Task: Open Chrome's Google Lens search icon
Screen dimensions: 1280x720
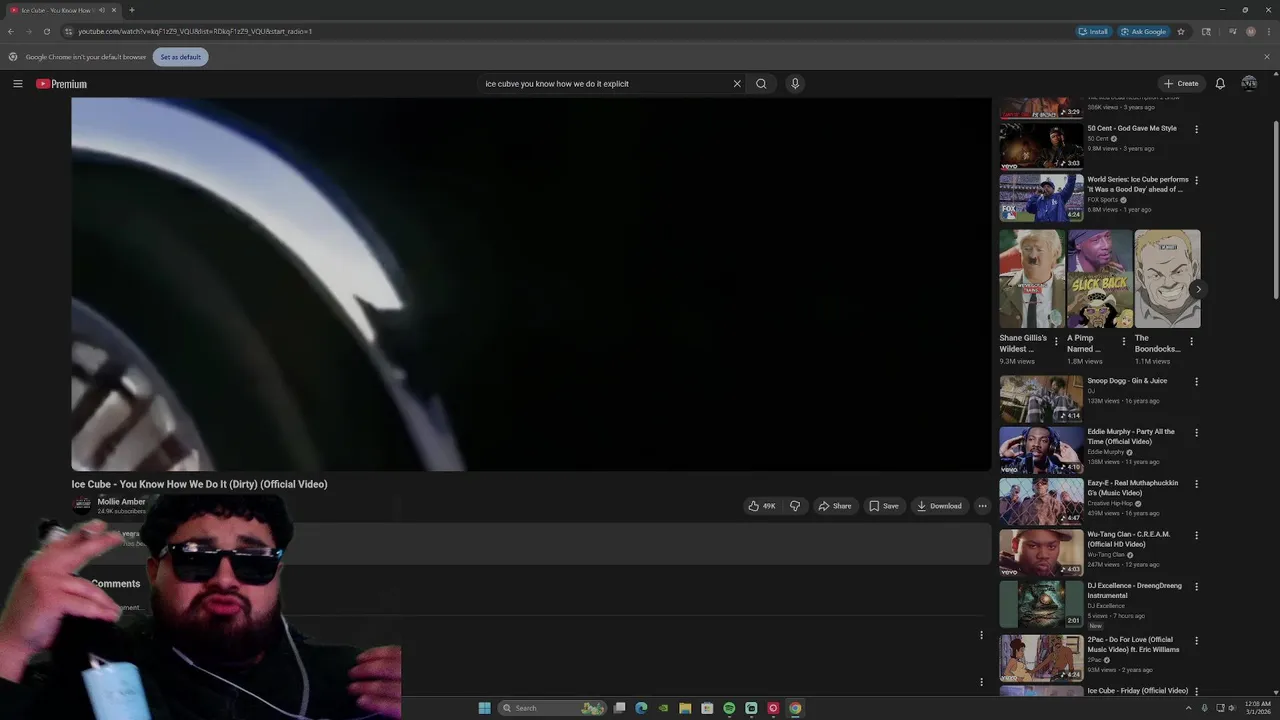Action: tap(1206, 31)
